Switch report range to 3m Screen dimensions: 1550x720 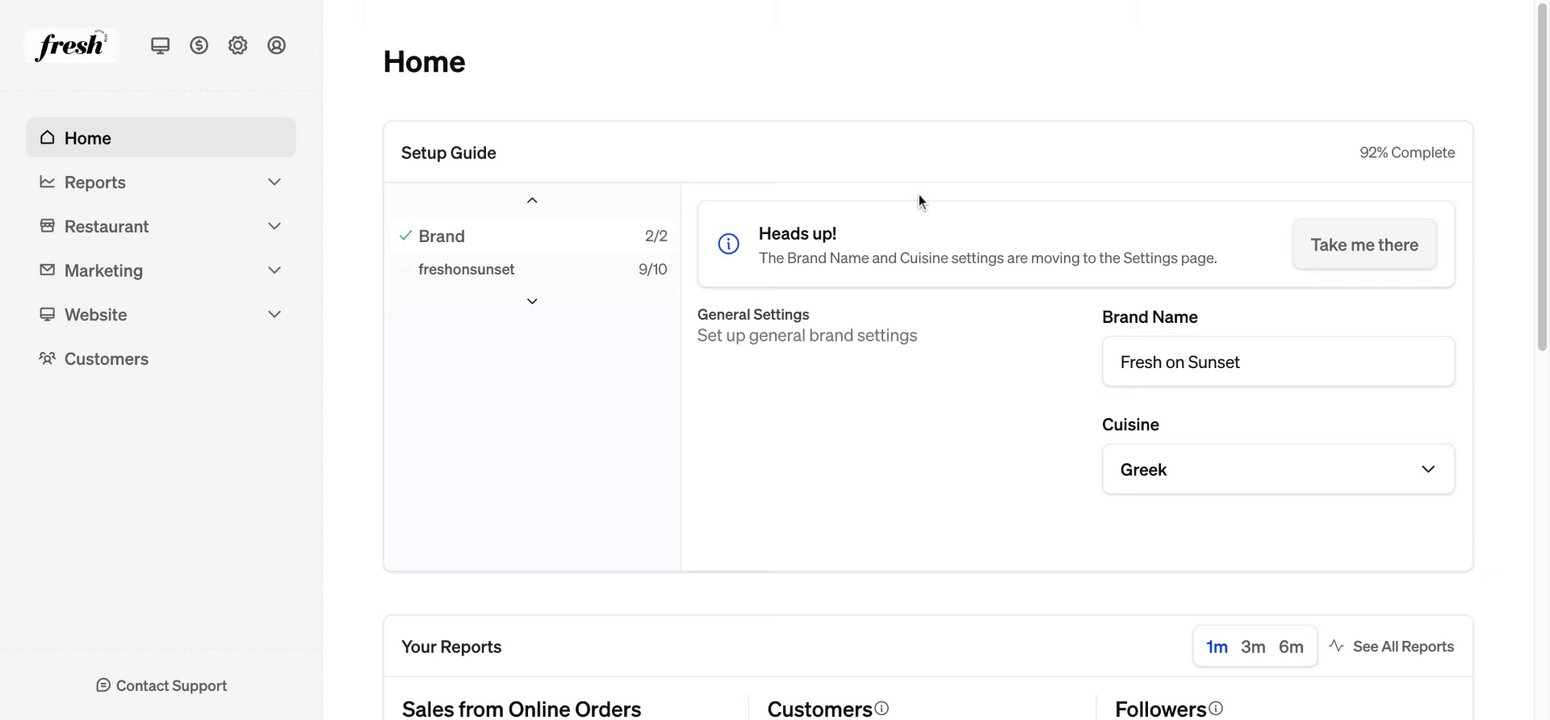tap(1253, 647)
